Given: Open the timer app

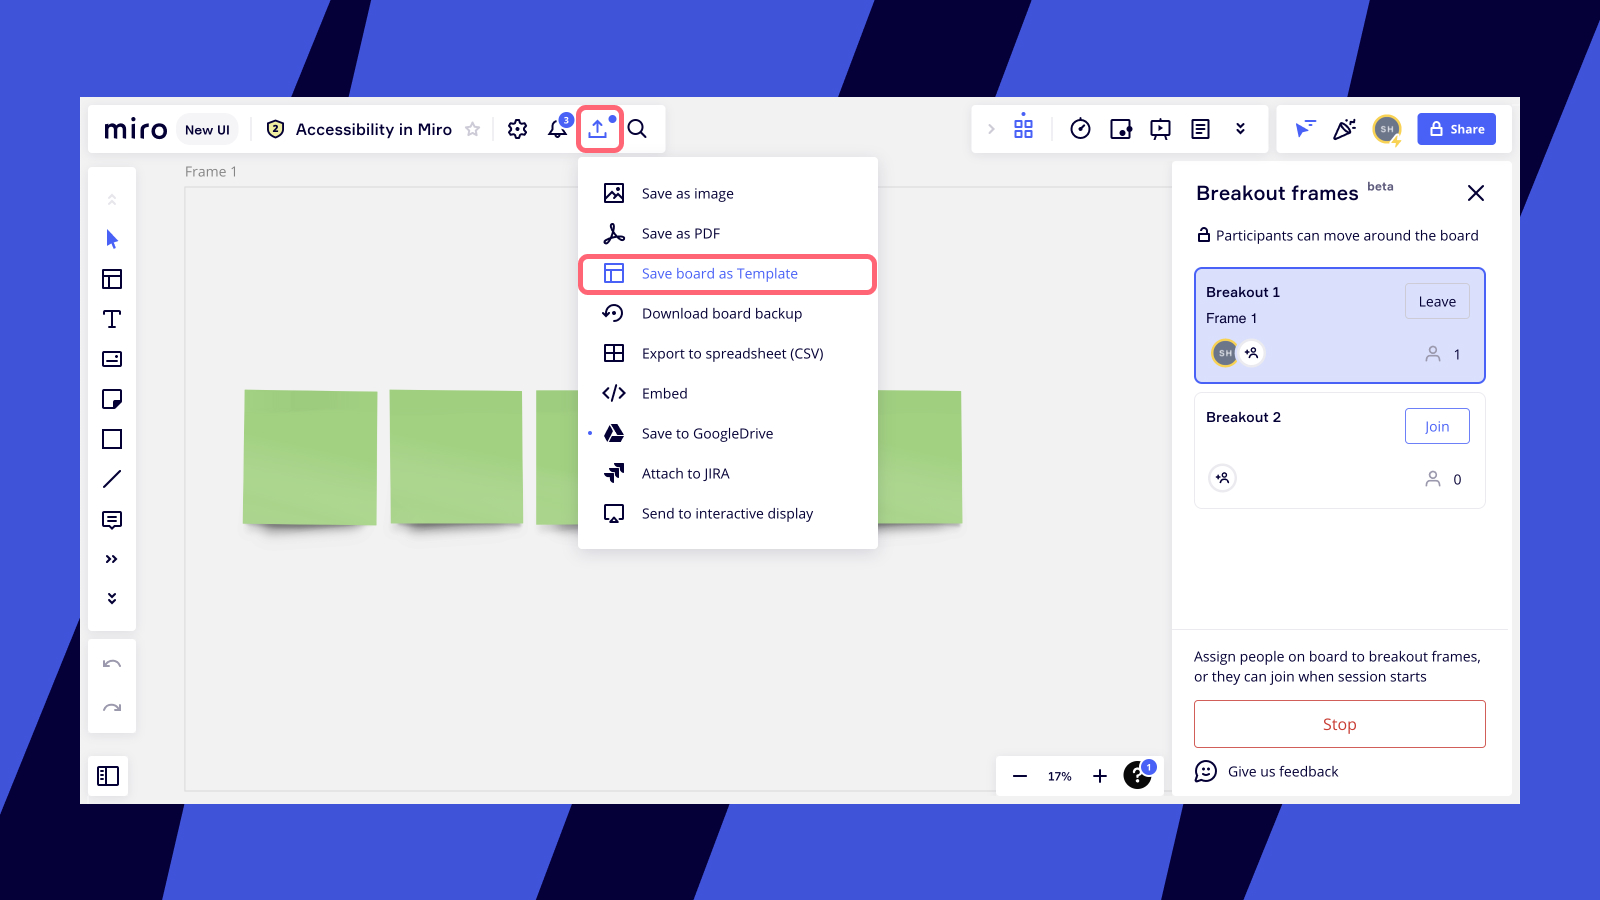Looking at the screenshot, I should [x=1080, y=129].
